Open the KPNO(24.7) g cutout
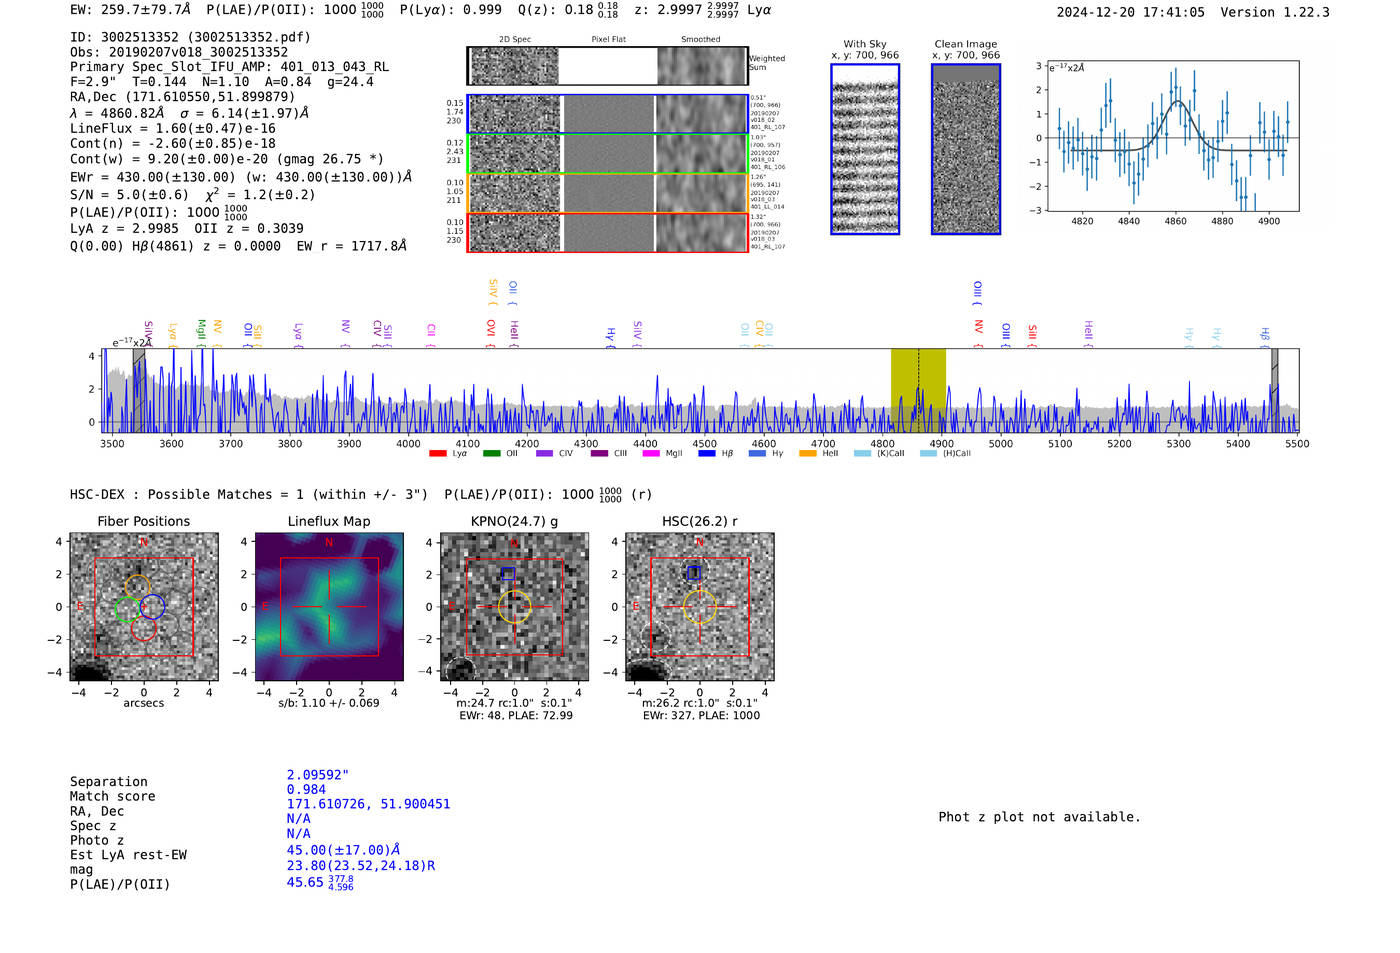This screenshot has height=953, width=1400. pos(514,606)
